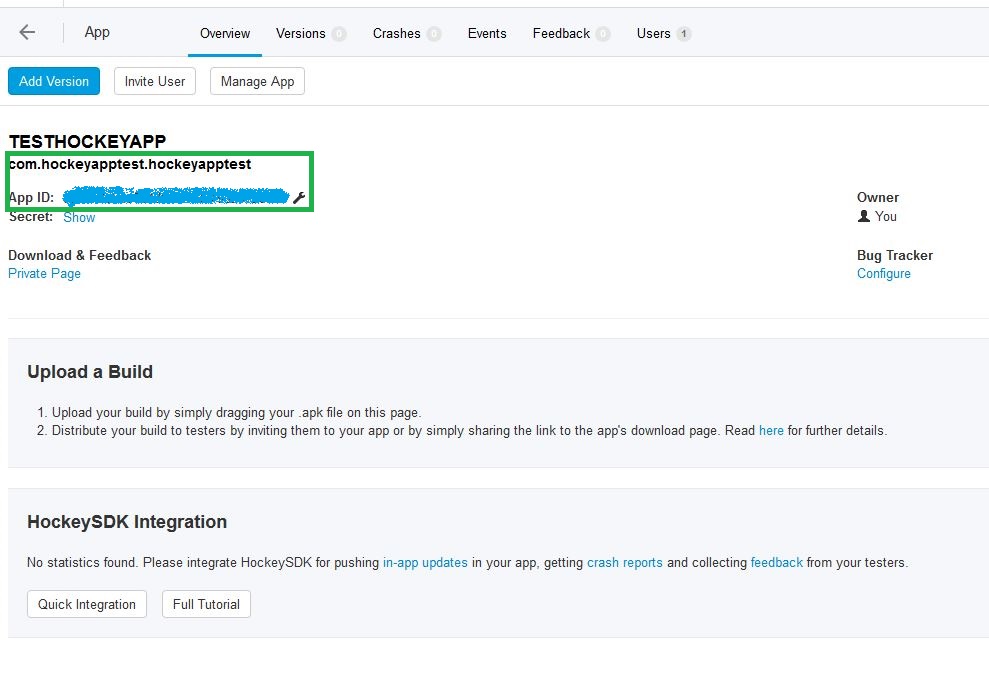The width and height of the screenshot is (989, 676).
Task: Configure the Bug Tracker
Action: (884, 274)
